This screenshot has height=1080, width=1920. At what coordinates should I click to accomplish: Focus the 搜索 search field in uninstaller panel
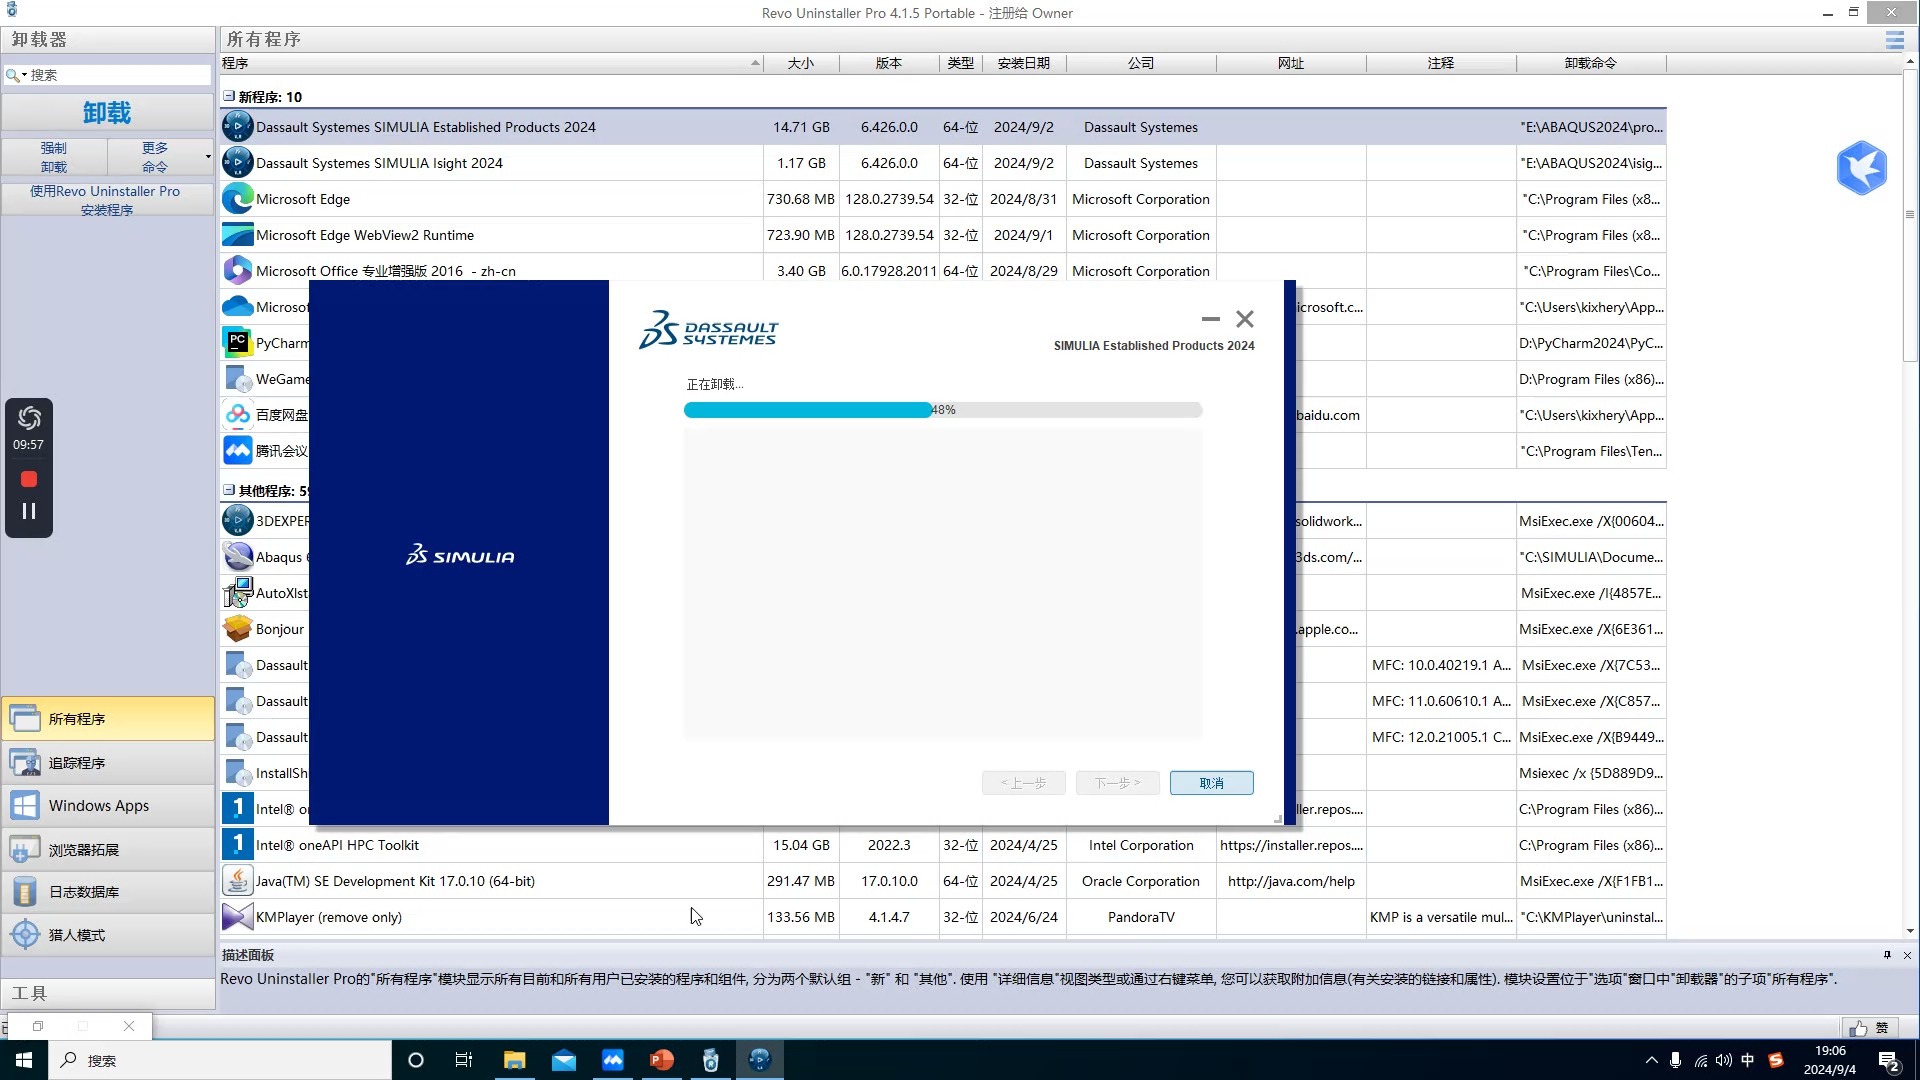pos(118,75)
